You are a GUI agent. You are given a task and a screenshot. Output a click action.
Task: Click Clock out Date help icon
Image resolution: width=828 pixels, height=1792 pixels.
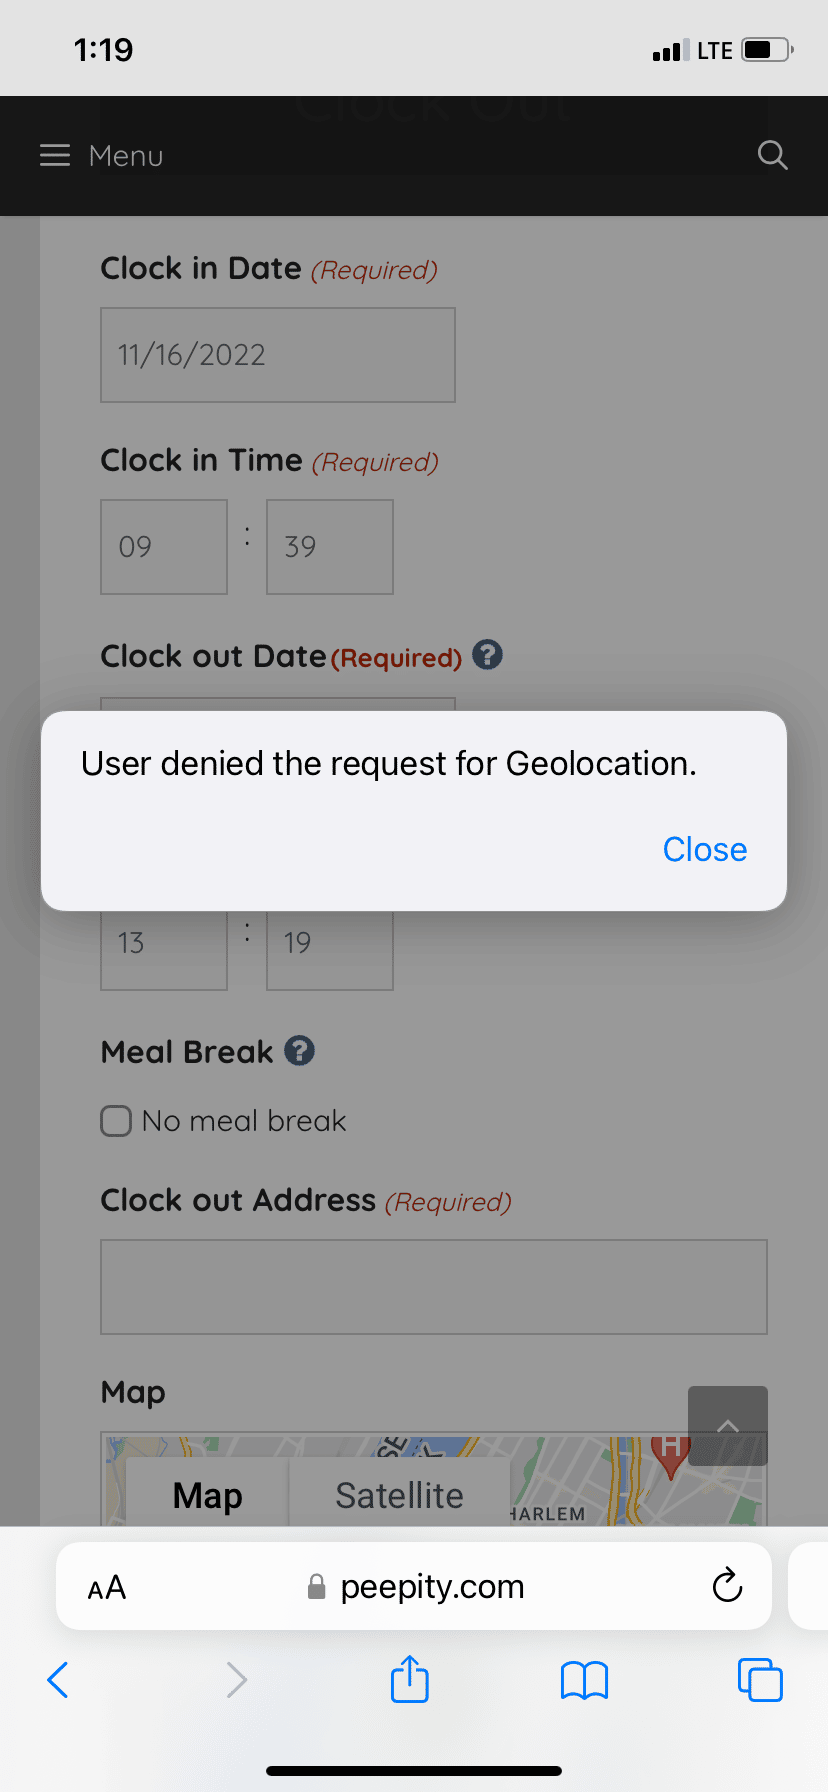(x=487, y=655)
